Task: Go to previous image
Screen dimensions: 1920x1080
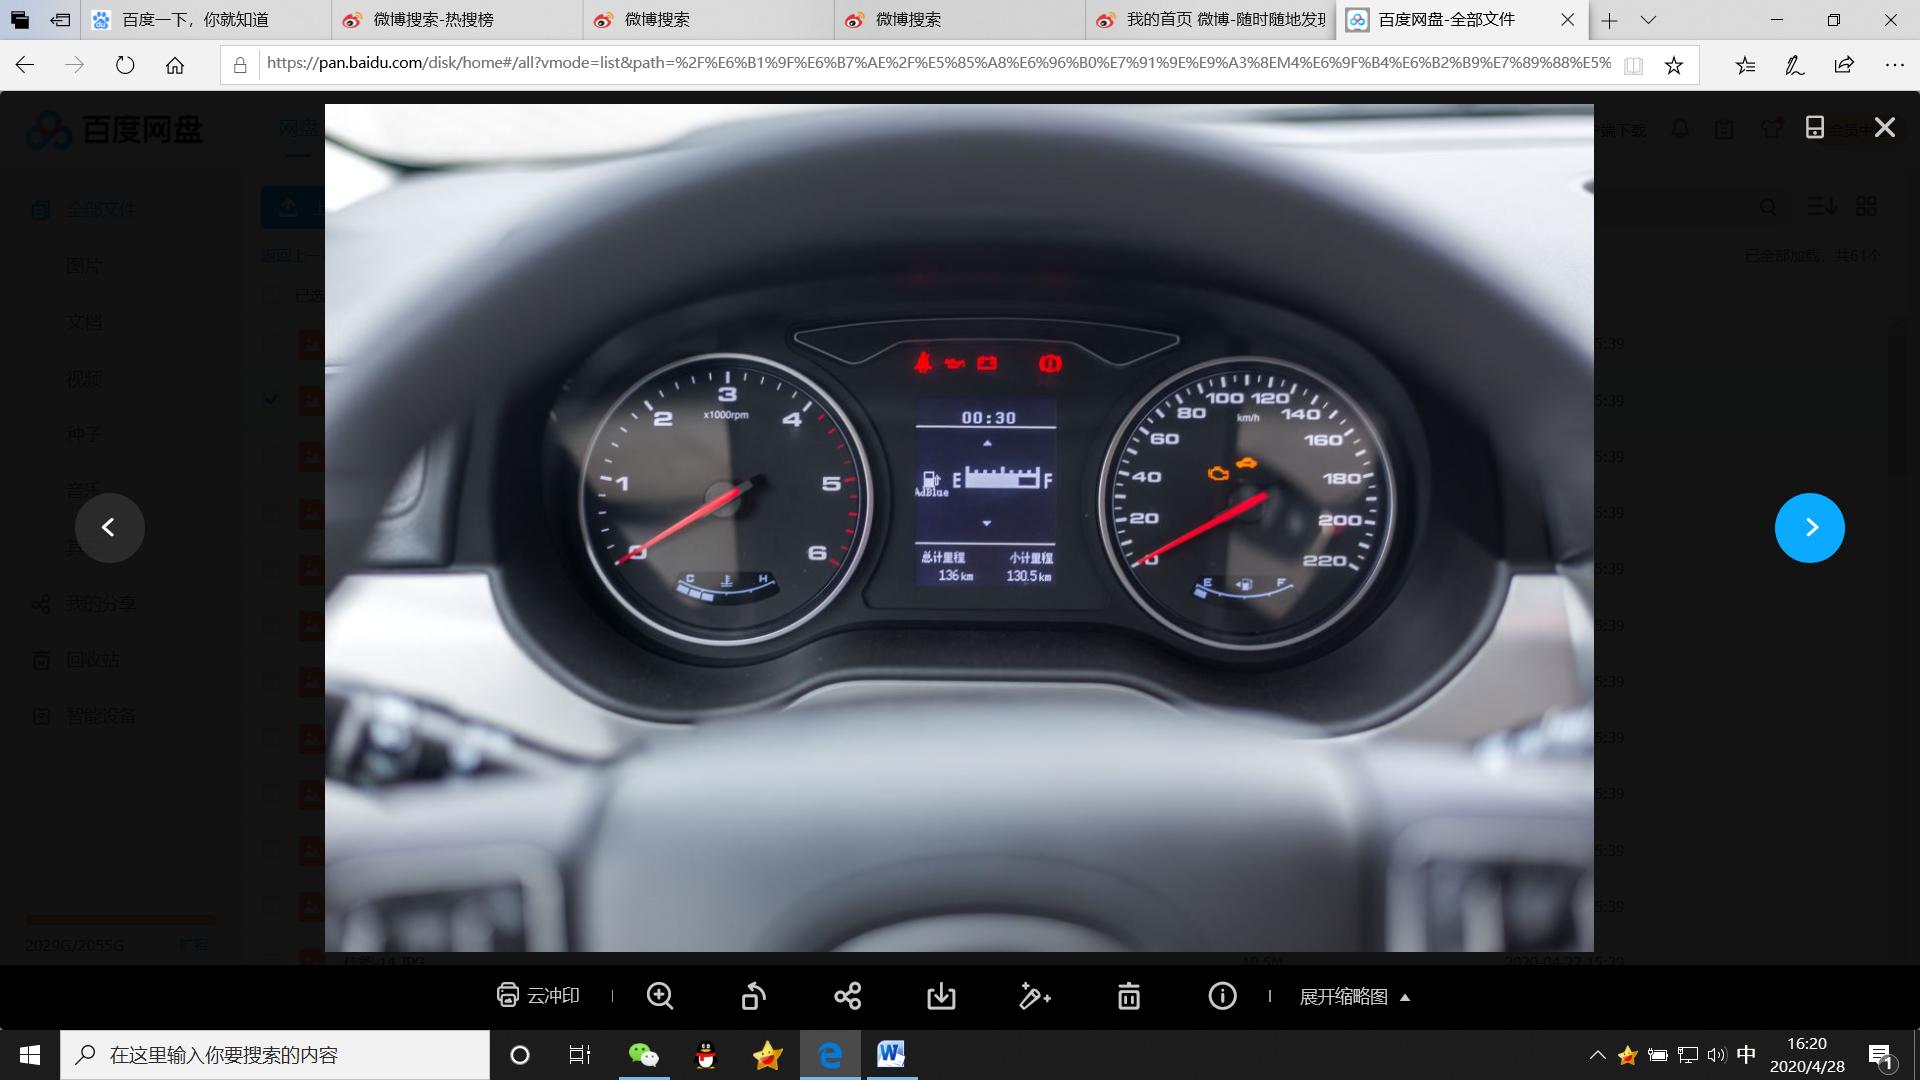Action: tap(109, 528)
